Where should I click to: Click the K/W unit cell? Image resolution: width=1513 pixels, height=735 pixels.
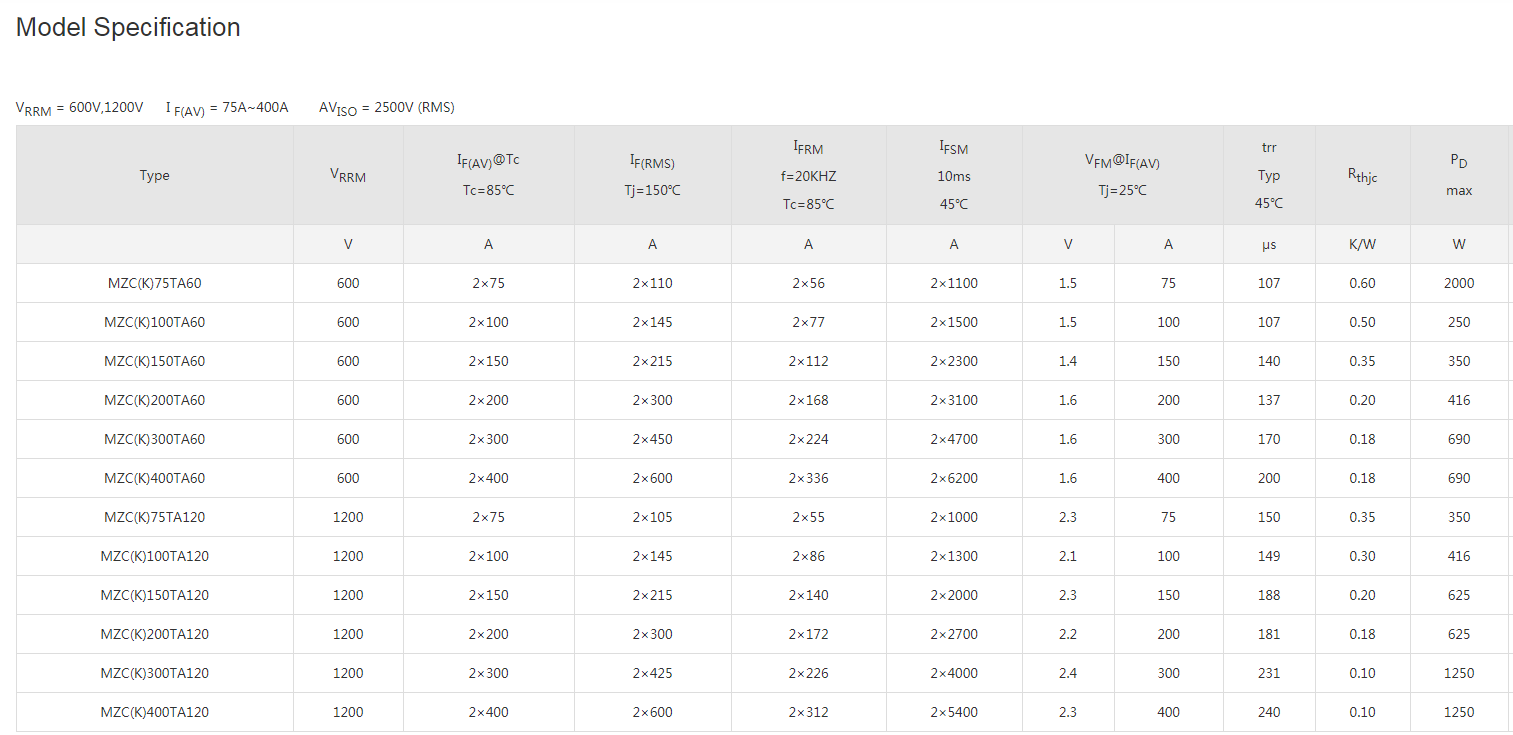[x=1362, y=244]
